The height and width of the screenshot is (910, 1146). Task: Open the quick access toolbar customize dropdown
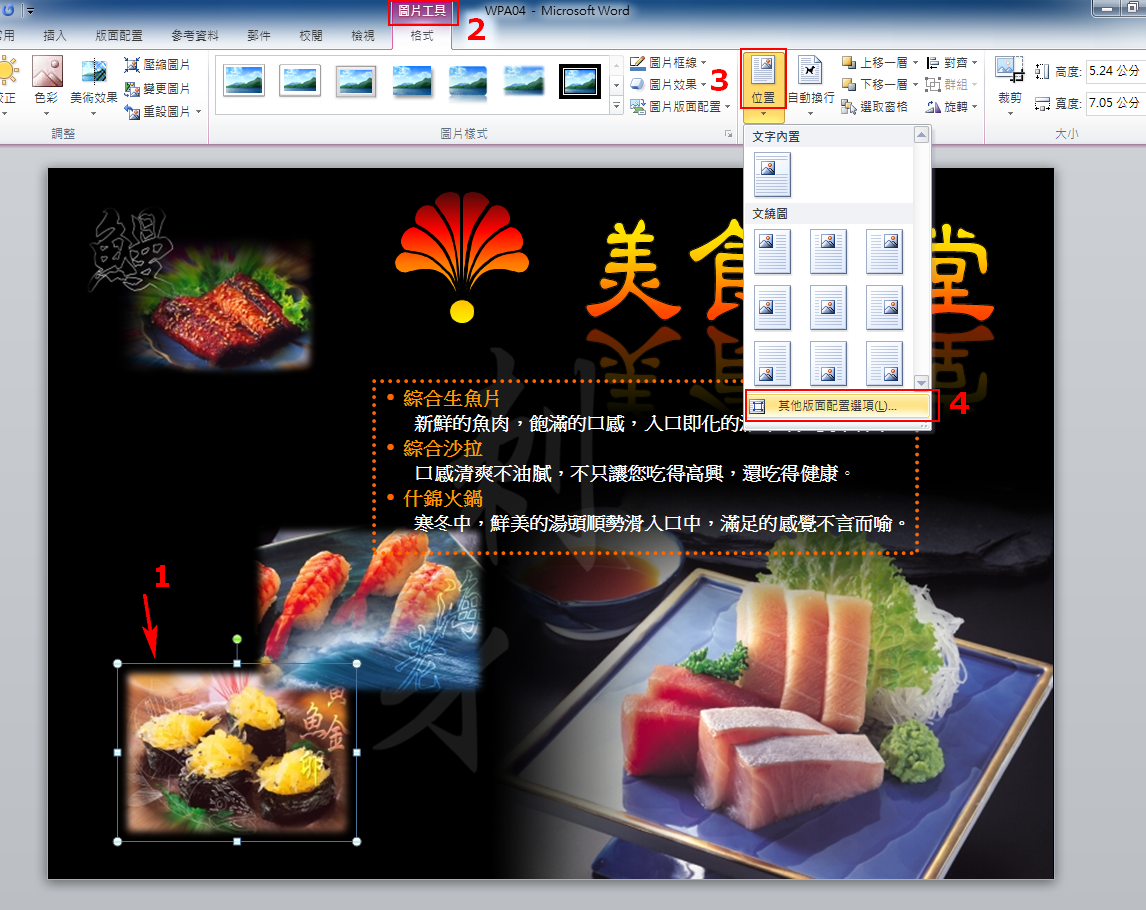30,11
